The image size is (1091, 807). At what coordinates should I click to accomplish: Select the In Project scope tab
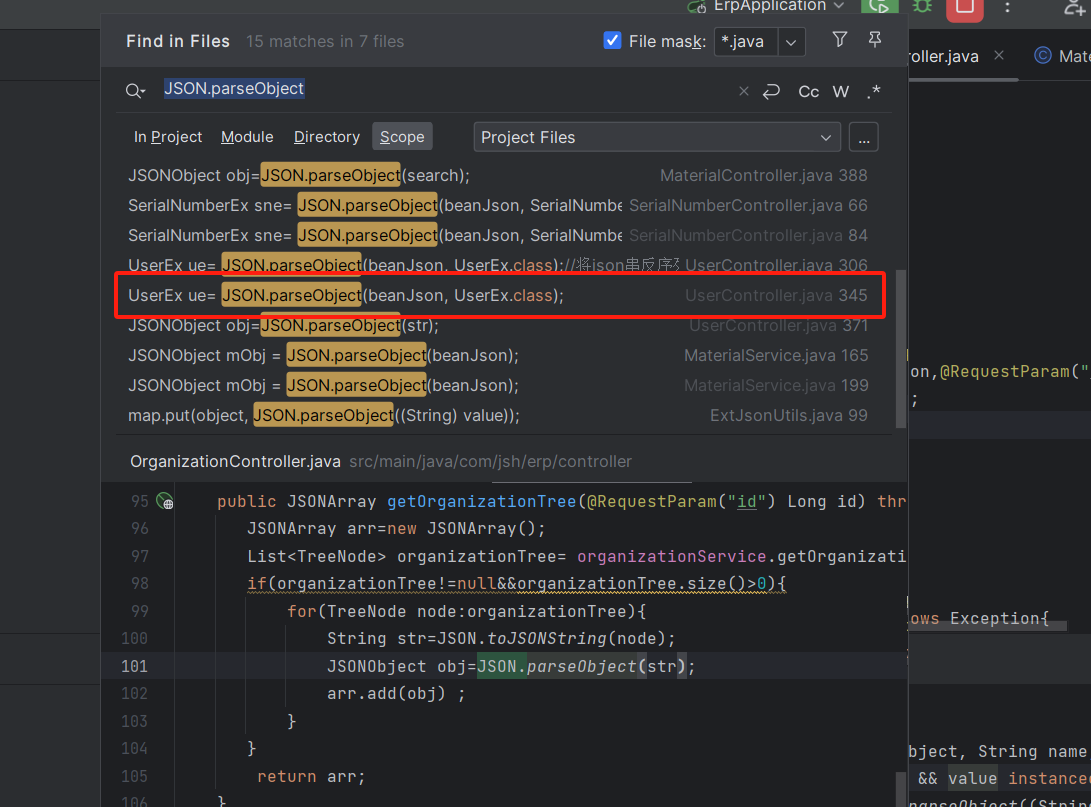click(x=168, y=137)
